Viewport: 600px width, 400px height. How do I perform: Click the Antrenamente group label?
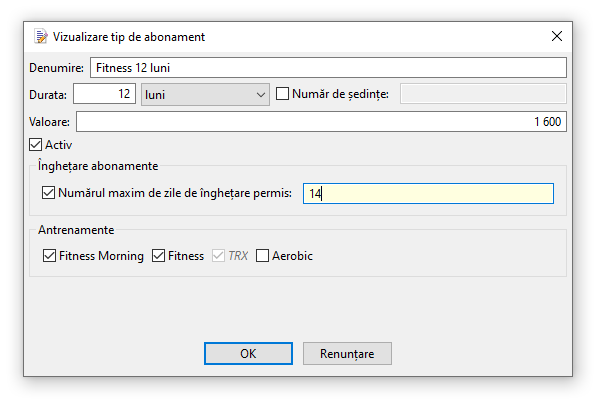pyautogui.click(x=75, y=229)
